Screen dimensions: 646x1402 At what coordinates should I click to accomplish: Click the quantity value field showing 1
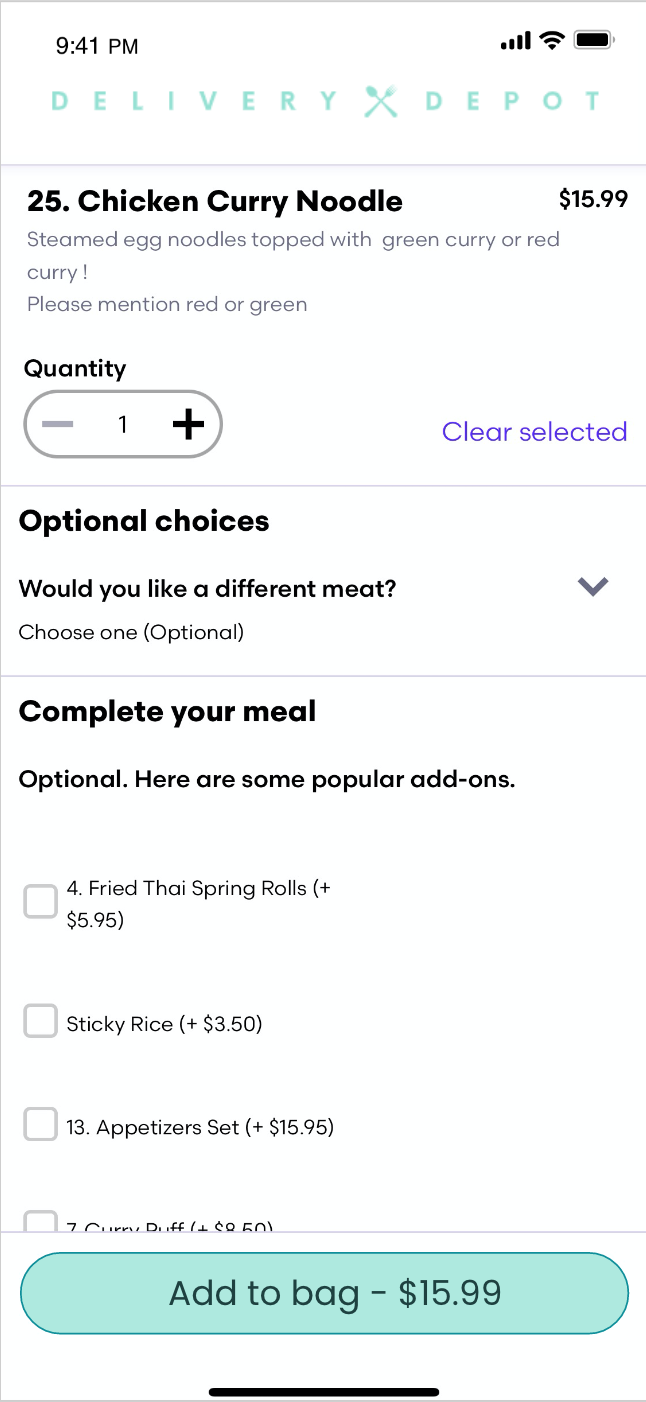[x=123, y=425]
